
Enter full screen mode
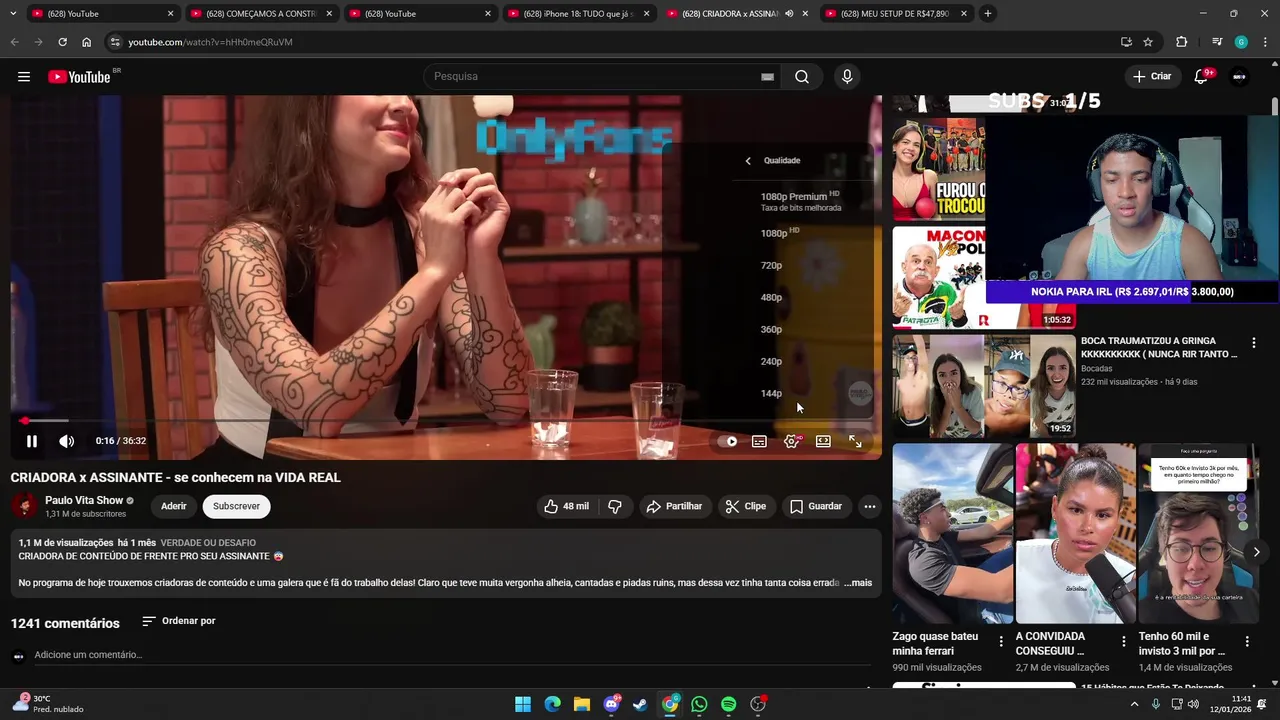pyautogui.click(x=855, y=441)
